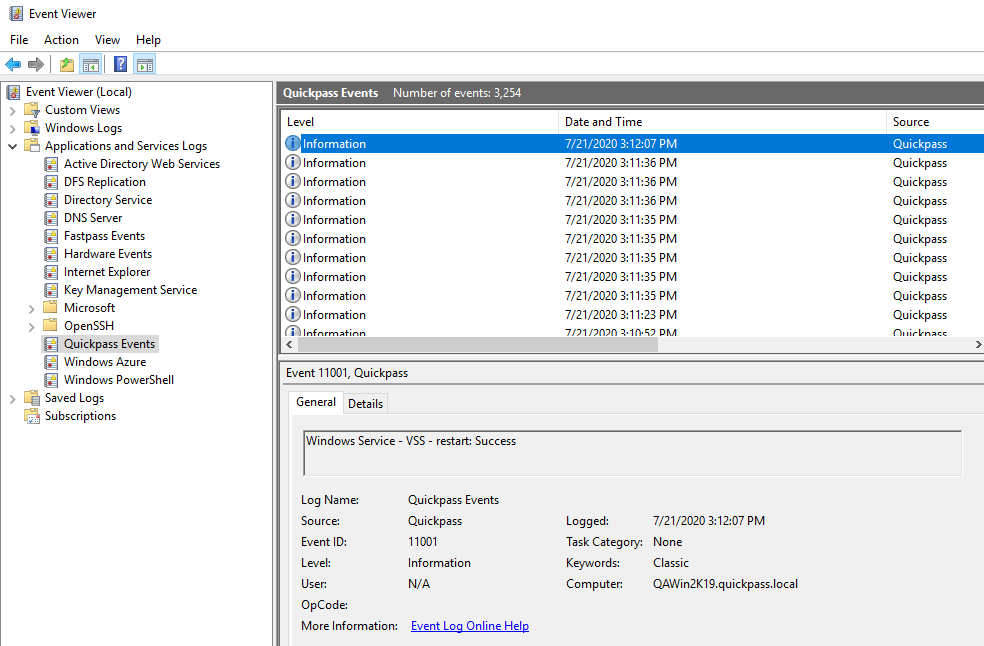Select DNS Server log in tree
The width and height of the screenshot is (984, 646).
tap(93, 218)
